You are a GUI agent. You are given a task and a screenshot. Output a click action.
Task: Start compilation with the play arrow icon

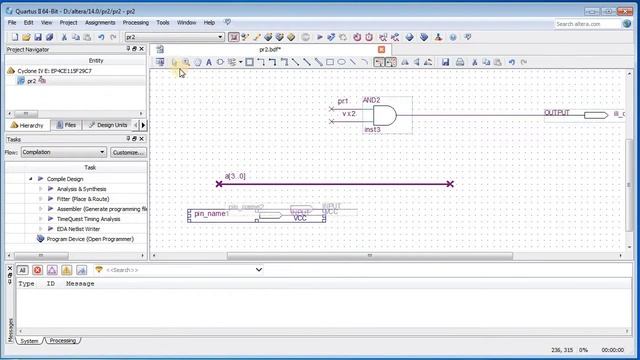point(320,37)
